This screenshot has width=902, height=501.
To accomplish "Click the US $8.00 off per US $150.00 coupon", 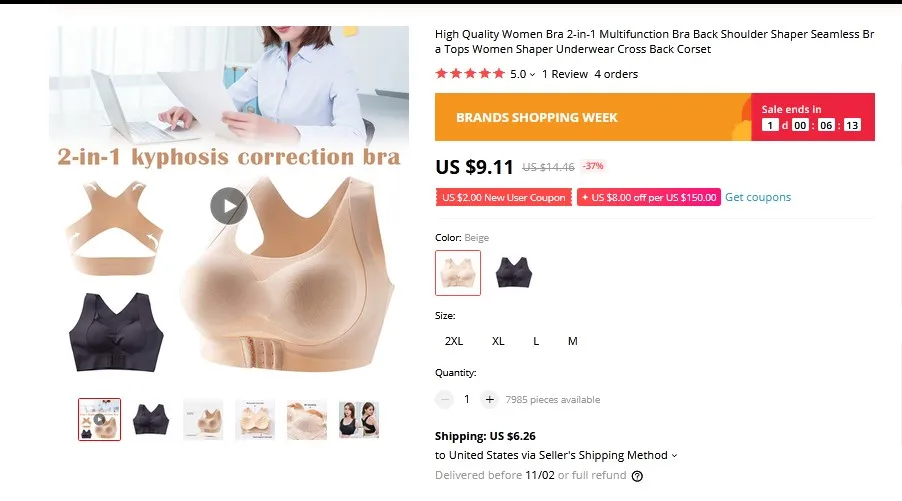I will click(x=649, y=197).
